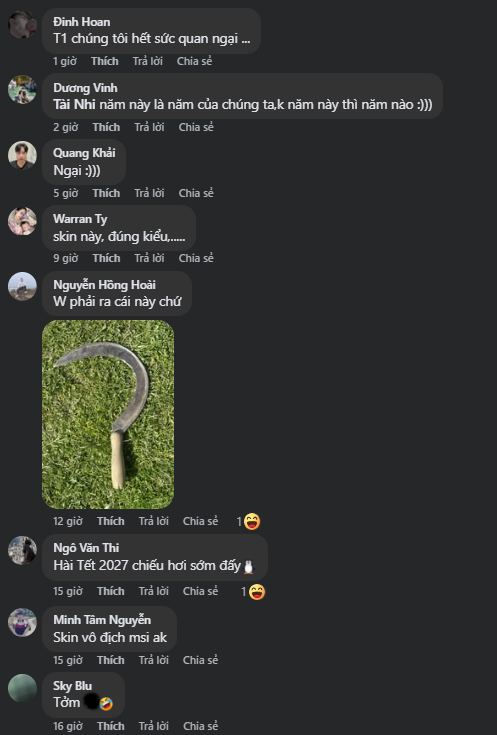Image resolution: width=497 pixels, height=735 pixels.
Task: Share Quang Khải's comment with Chia sẻ
Action: coord(196,193)
